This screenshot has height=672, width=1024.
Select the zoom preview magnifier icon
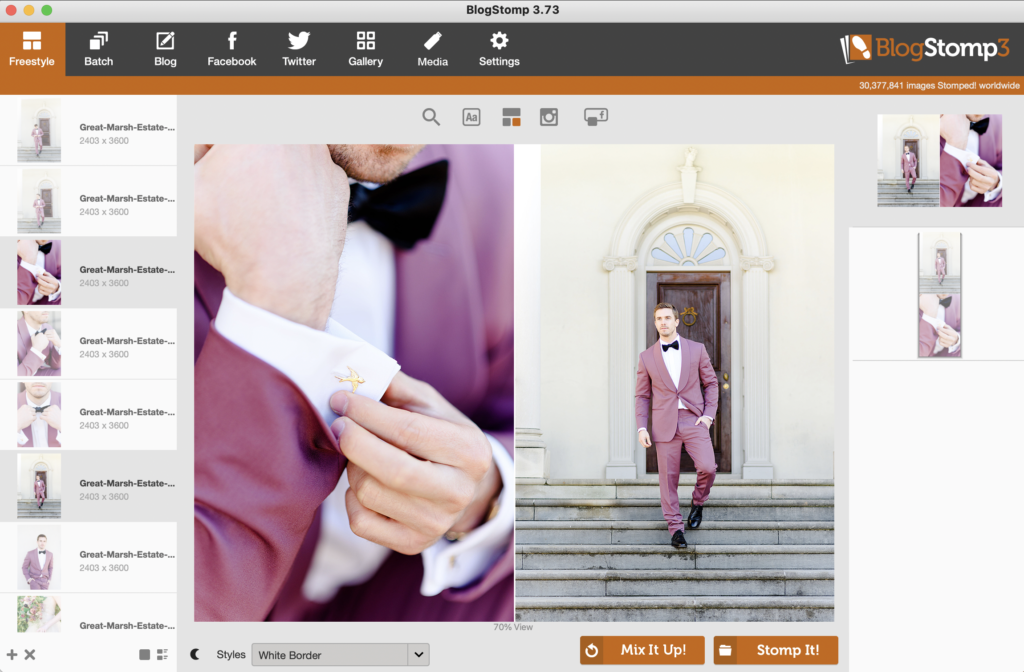431,117
